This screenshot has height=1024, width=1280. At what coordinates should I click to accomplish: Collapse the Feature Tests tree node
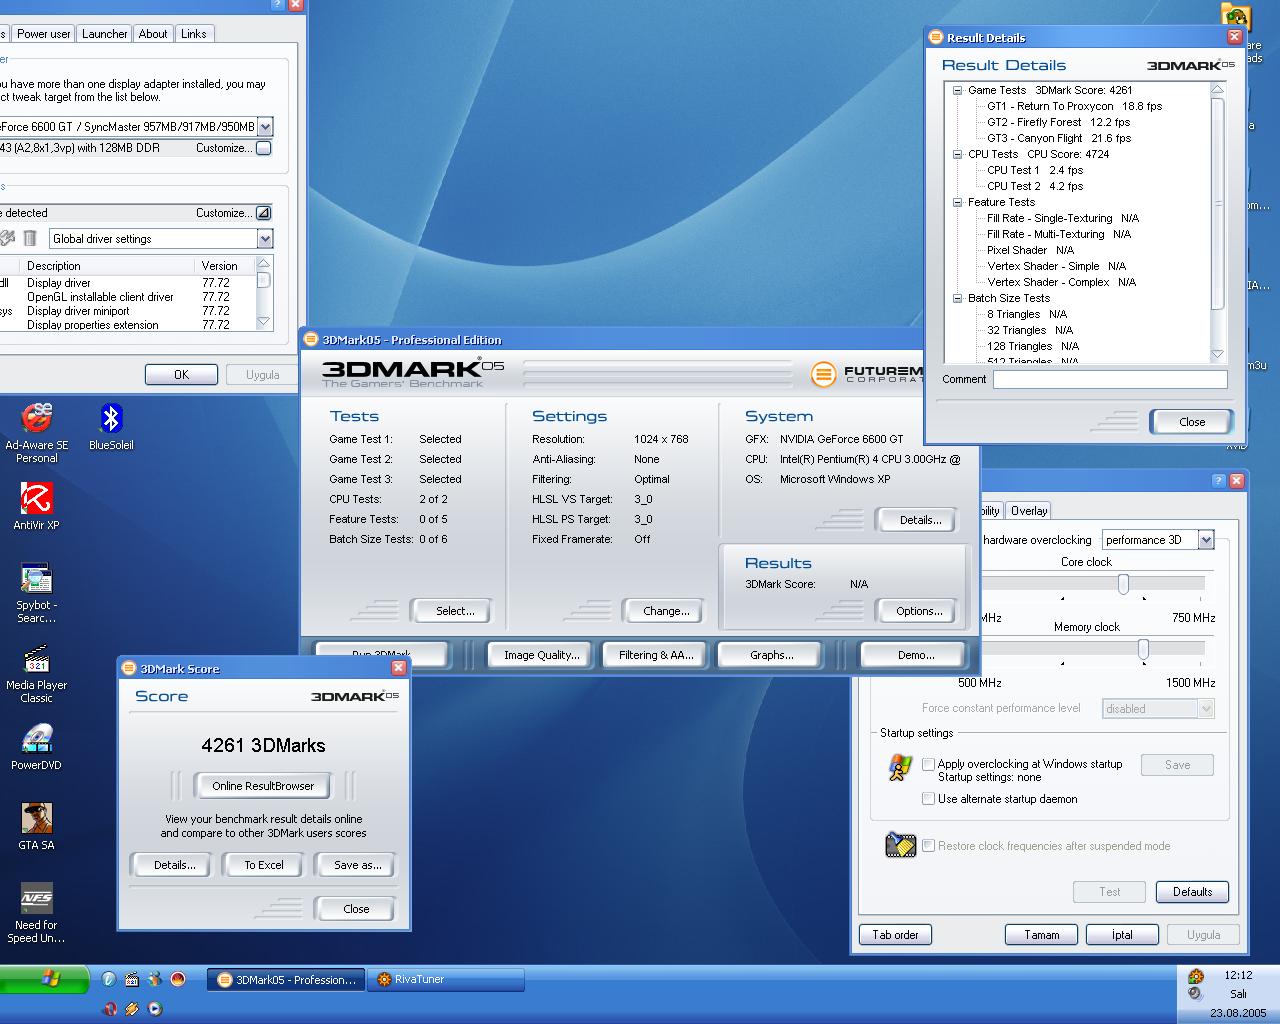957,202
